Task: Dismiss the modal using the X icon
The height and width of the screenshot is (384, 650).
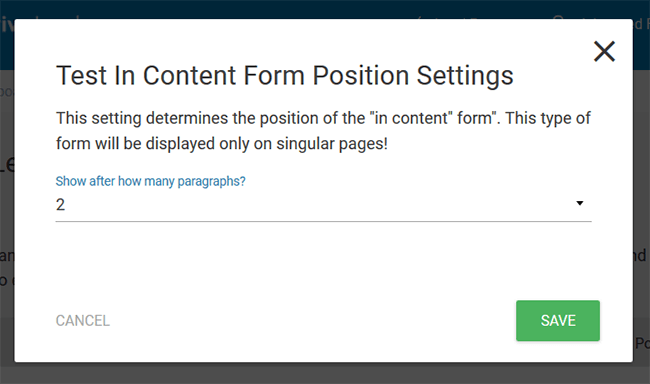Action: point(604,51)
